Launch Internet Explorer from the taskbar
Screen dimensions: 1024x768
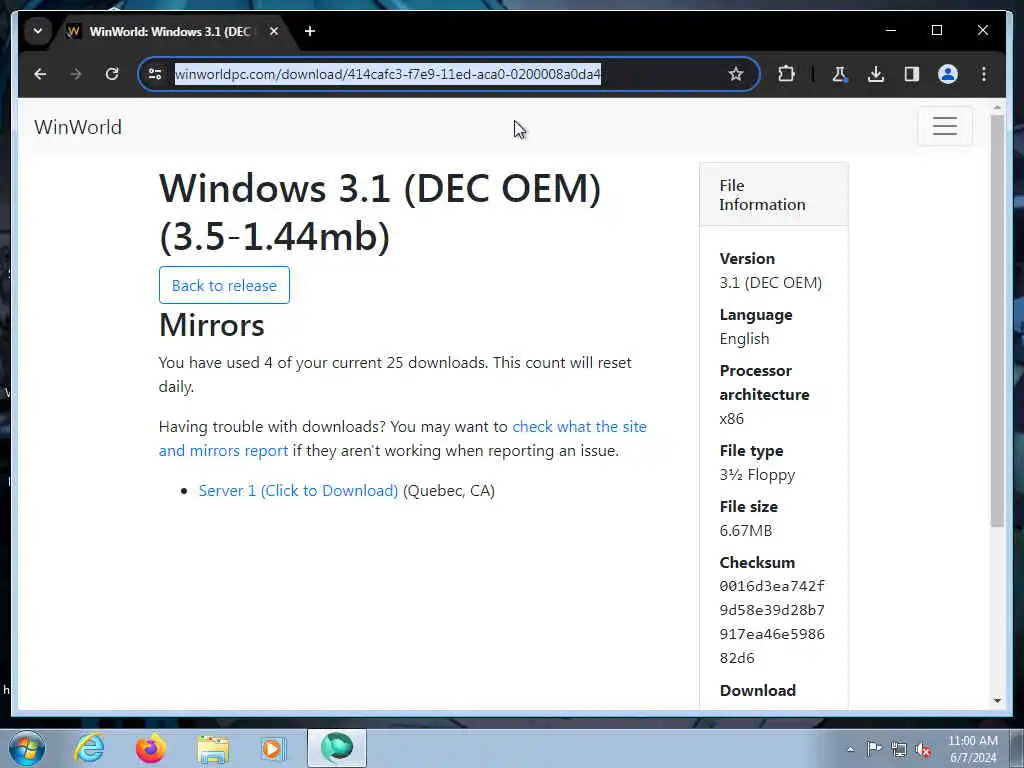[x=89, y=748]
